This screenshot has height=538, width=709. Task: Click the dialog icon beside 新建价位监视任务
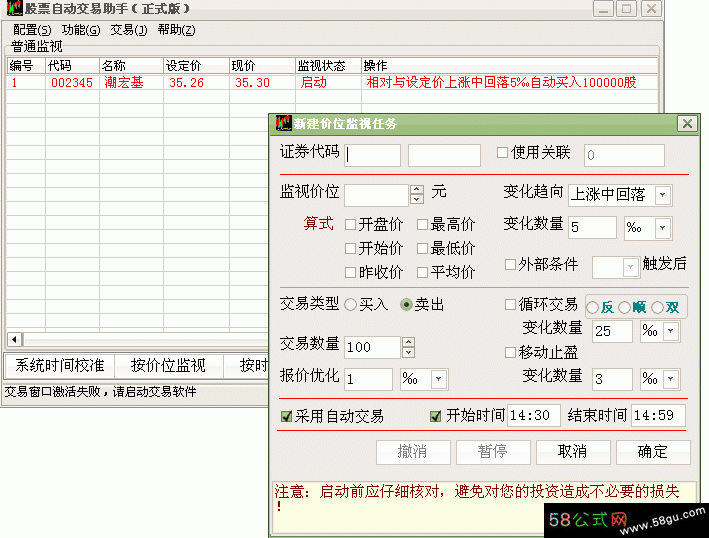pyautogui.click(x=284, y=123)
